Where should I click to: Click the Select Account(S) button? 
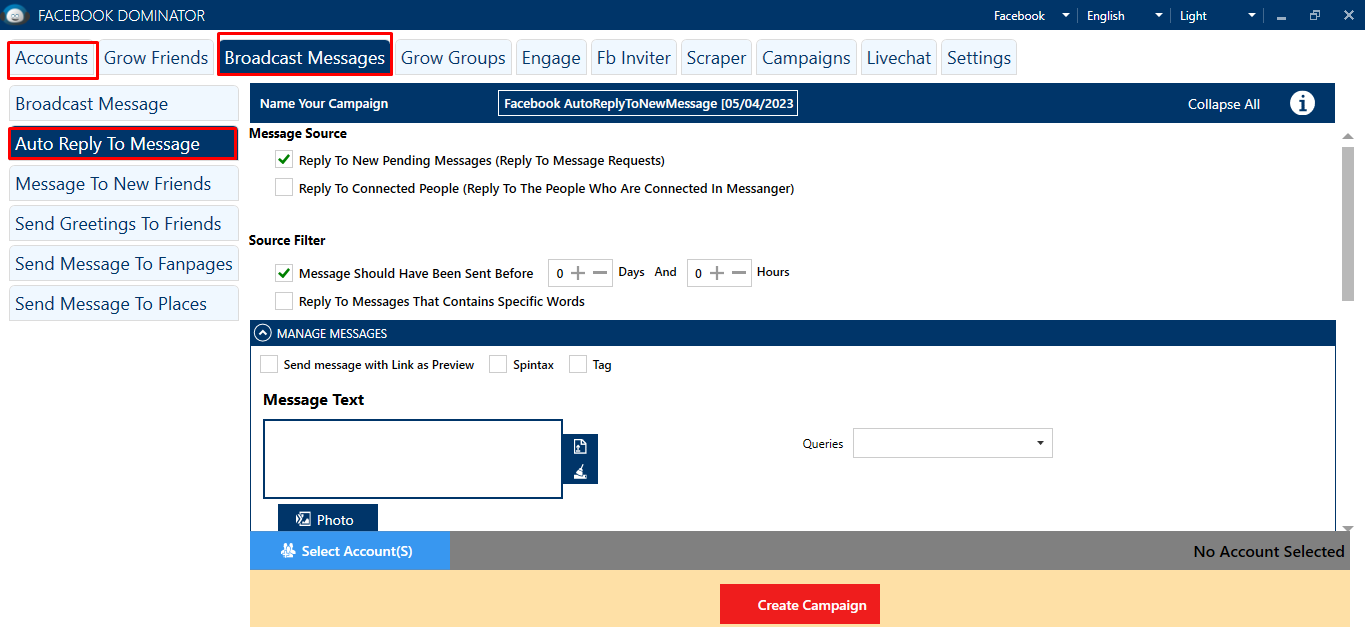[350, 551]
